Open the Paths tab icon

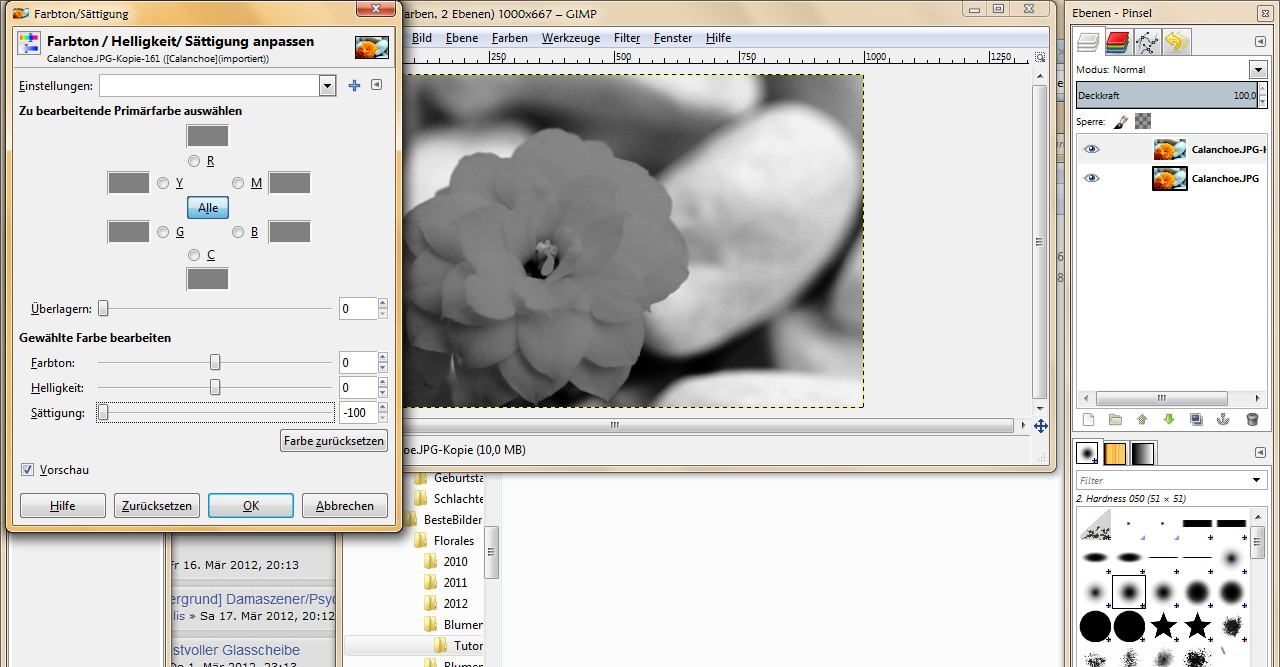[x=1148, y=42]
